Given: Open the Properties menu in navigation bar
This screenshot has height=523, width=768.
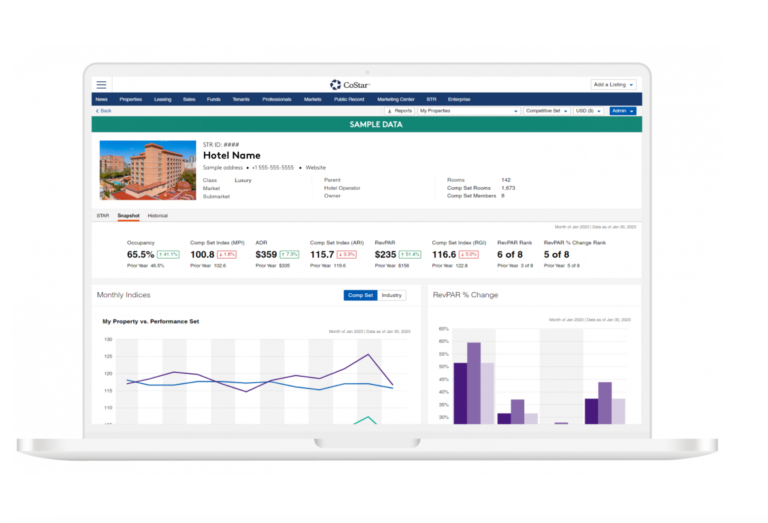Looking at the screenshot, I should click(x=130, y=99).
